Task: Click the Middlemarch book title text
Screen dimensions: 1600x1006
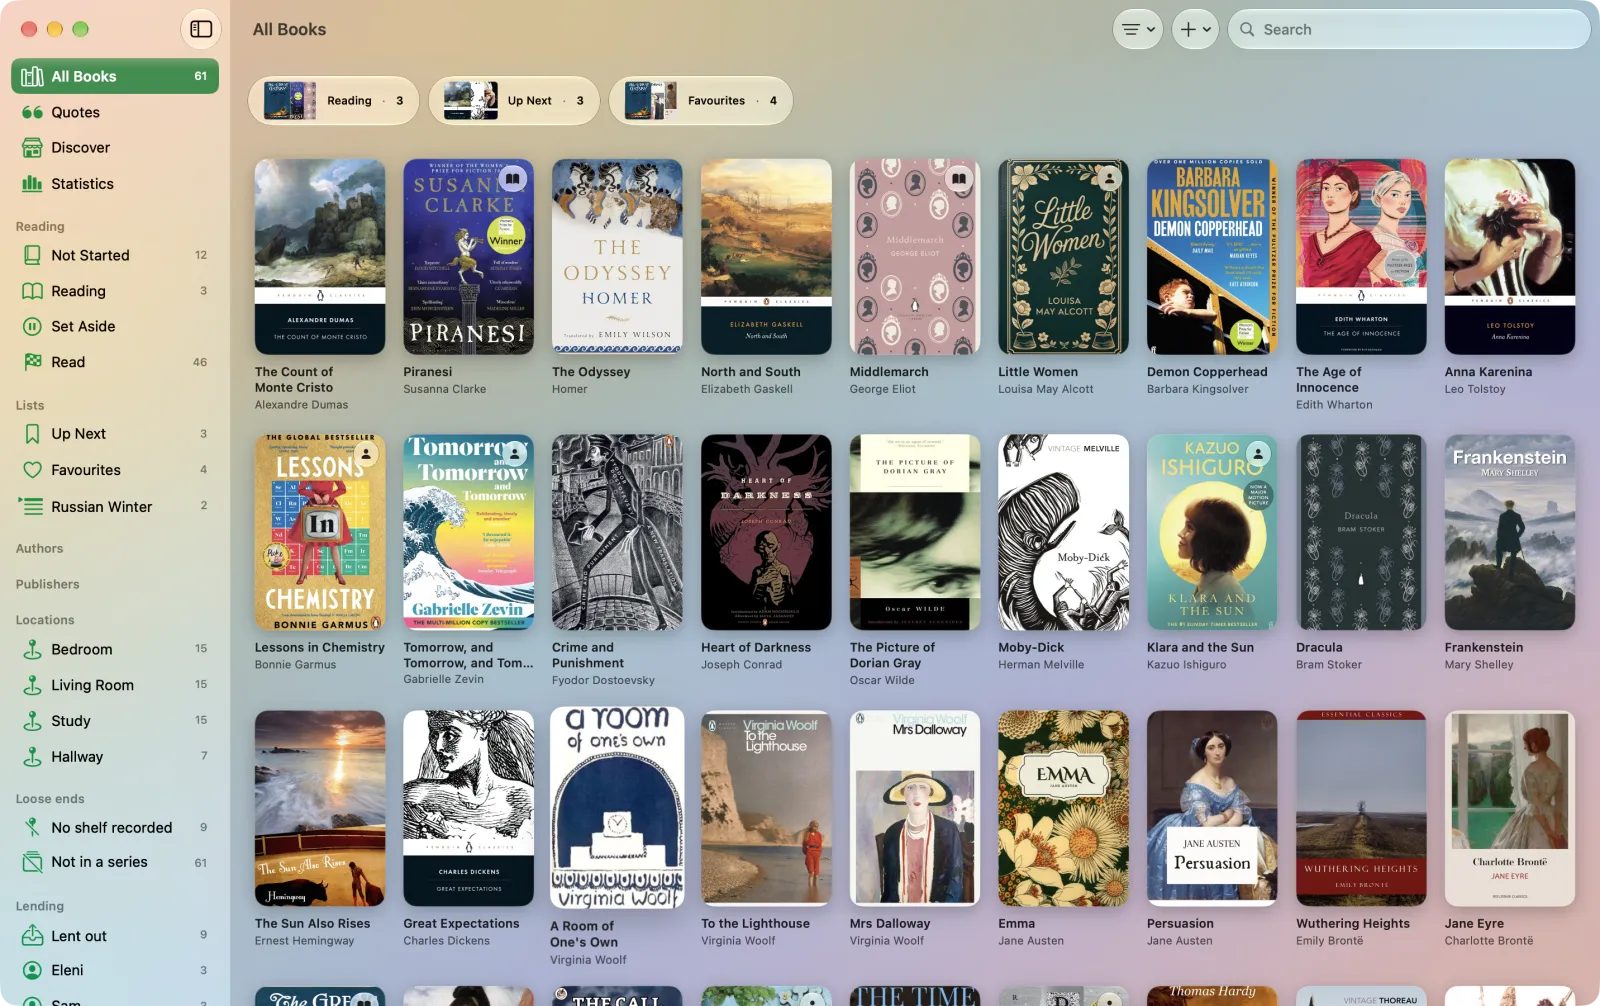Action: 889,372
